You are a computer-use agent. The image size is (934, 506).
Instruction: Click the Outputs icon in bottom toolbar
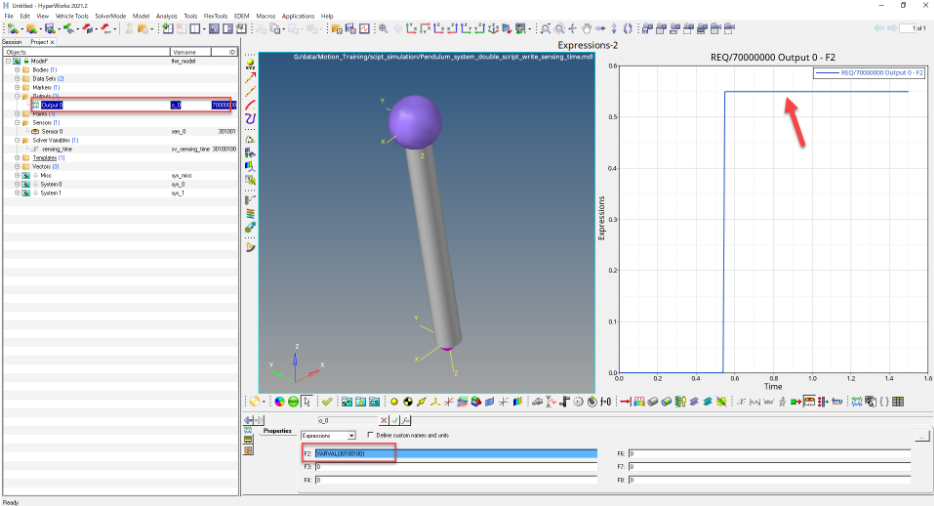pyautogui.click(x=857, y=402)
